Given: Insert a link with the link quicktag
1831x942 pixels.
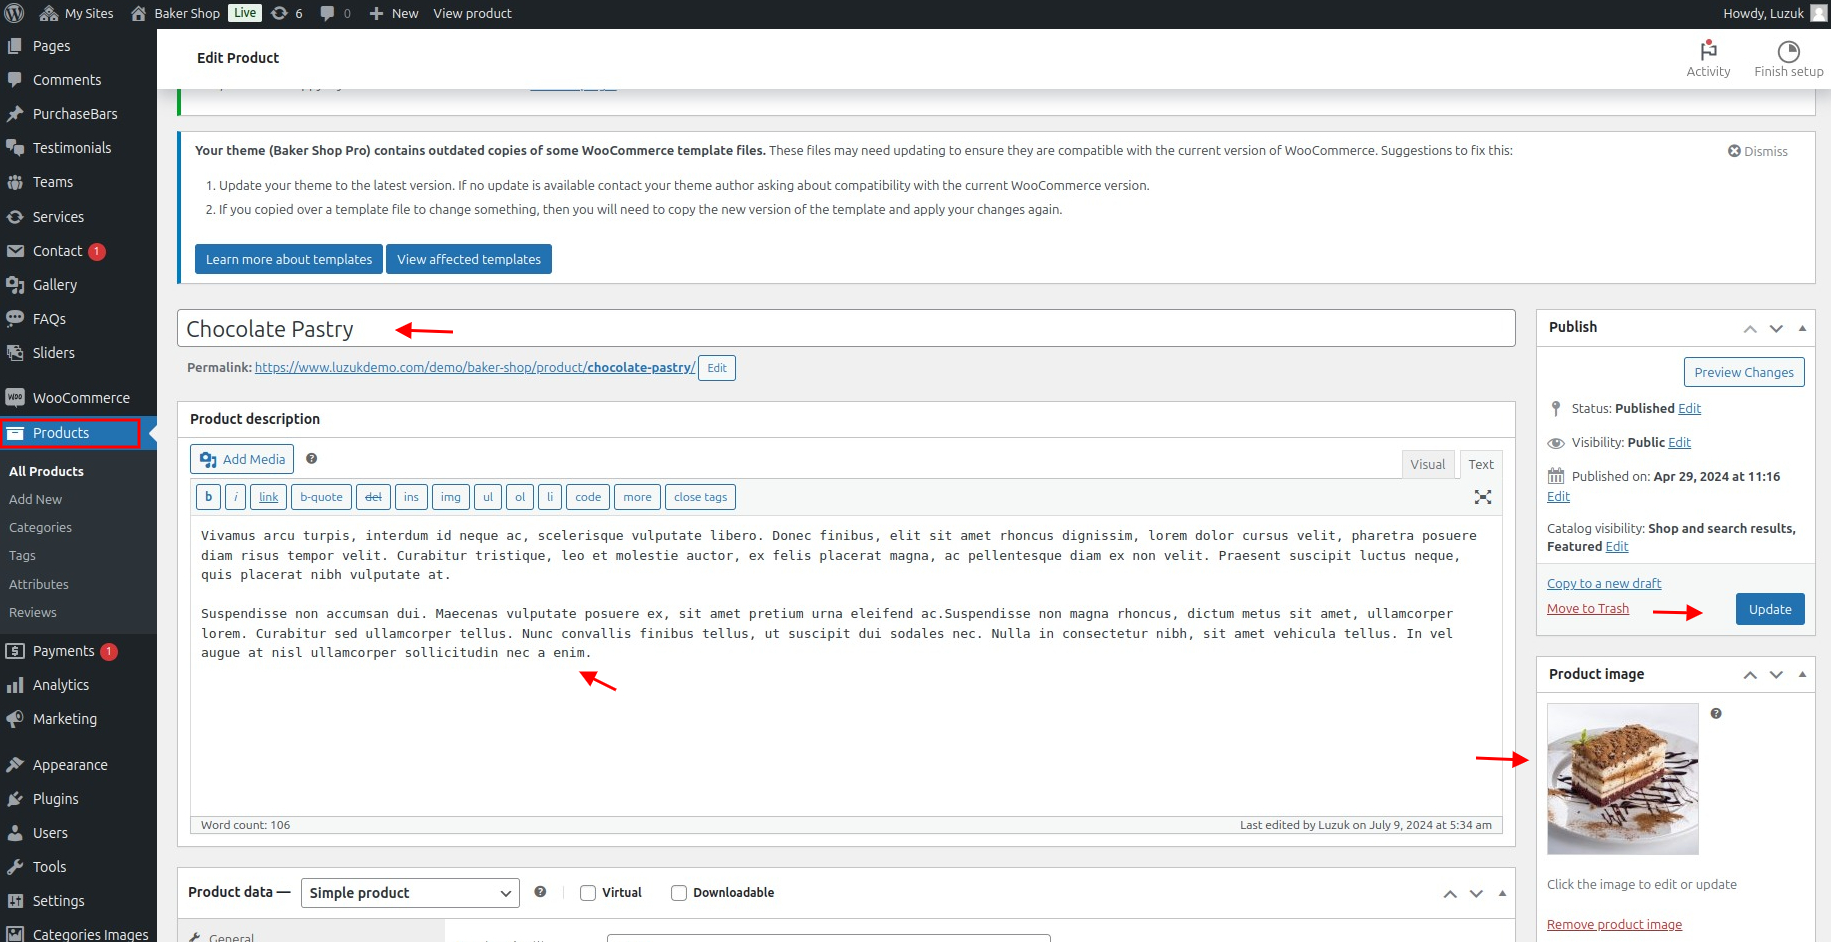Looking at the screenshot, I should coord(269,497).
